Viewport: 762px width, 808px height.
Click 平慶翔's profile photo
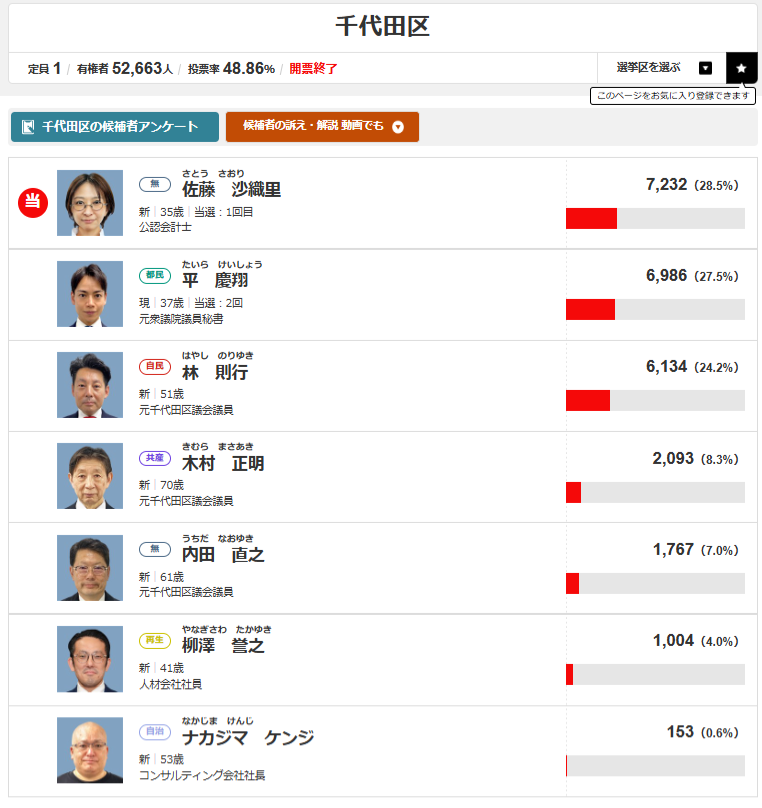click(89, 294)
